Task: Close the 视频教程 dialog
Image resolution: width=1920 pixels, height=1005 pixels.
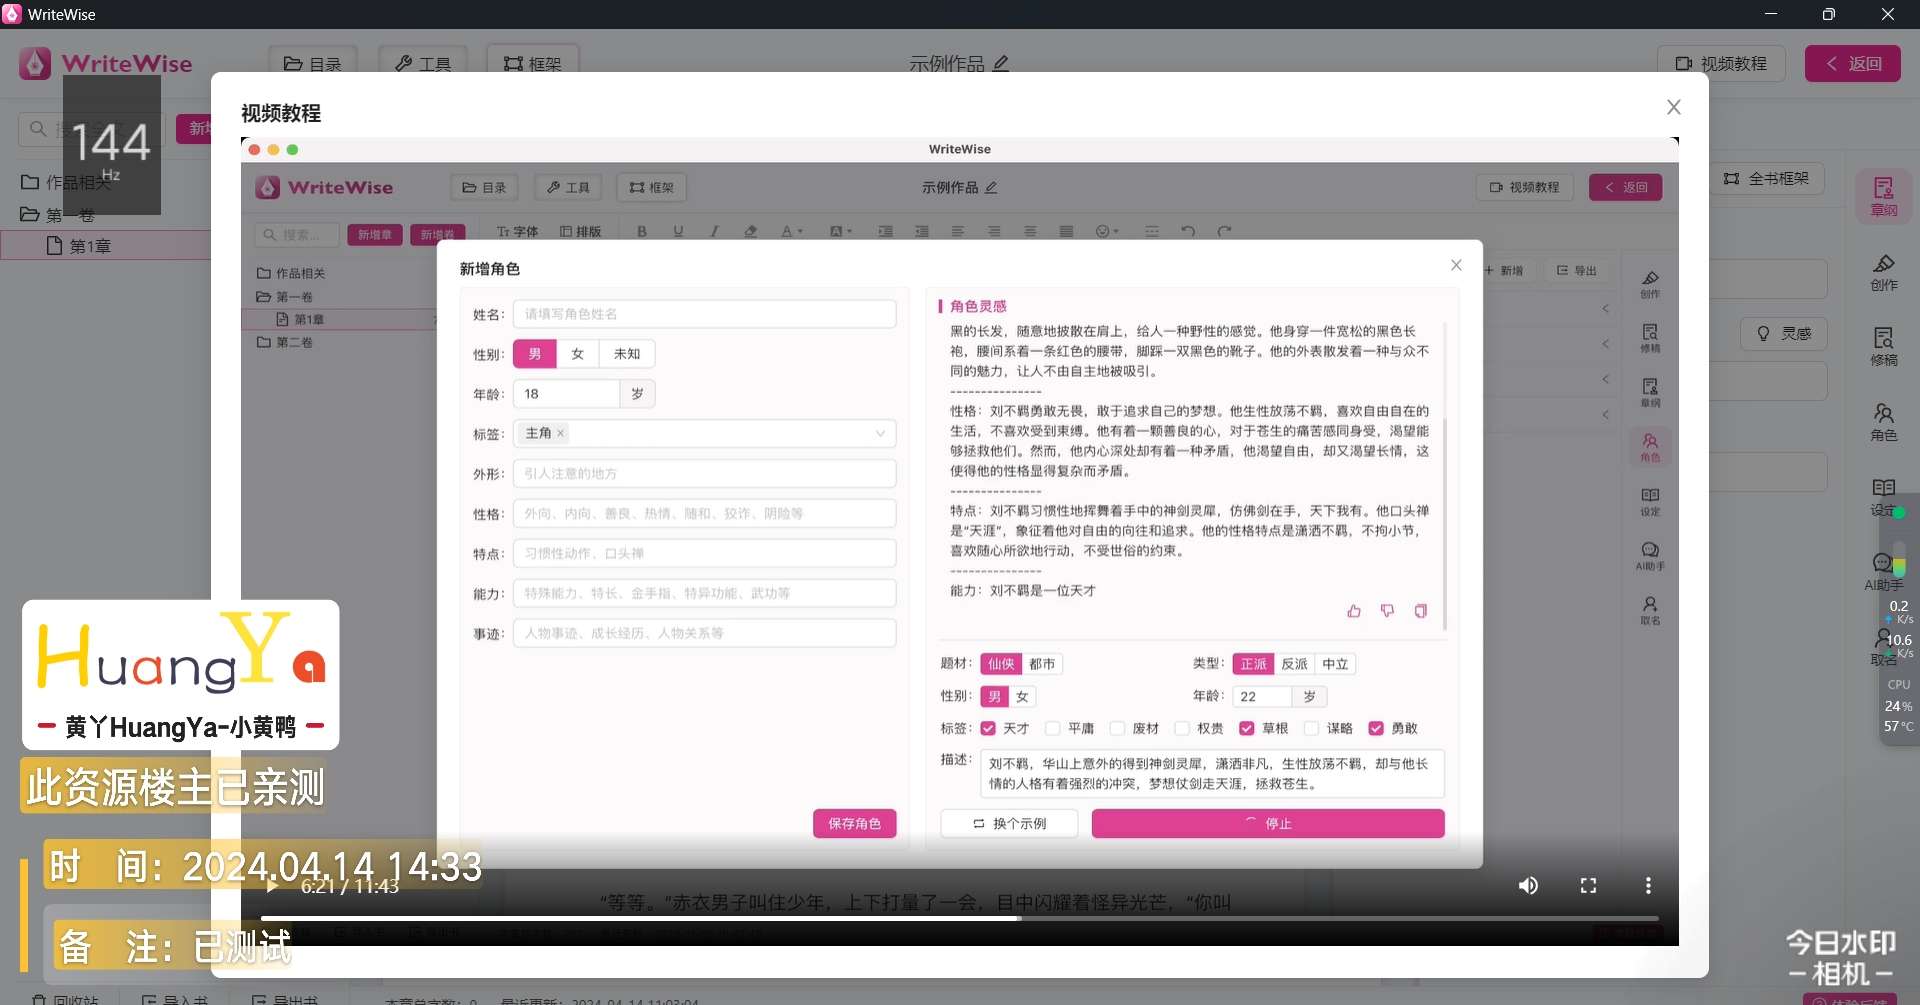Action: (1673, 107)
